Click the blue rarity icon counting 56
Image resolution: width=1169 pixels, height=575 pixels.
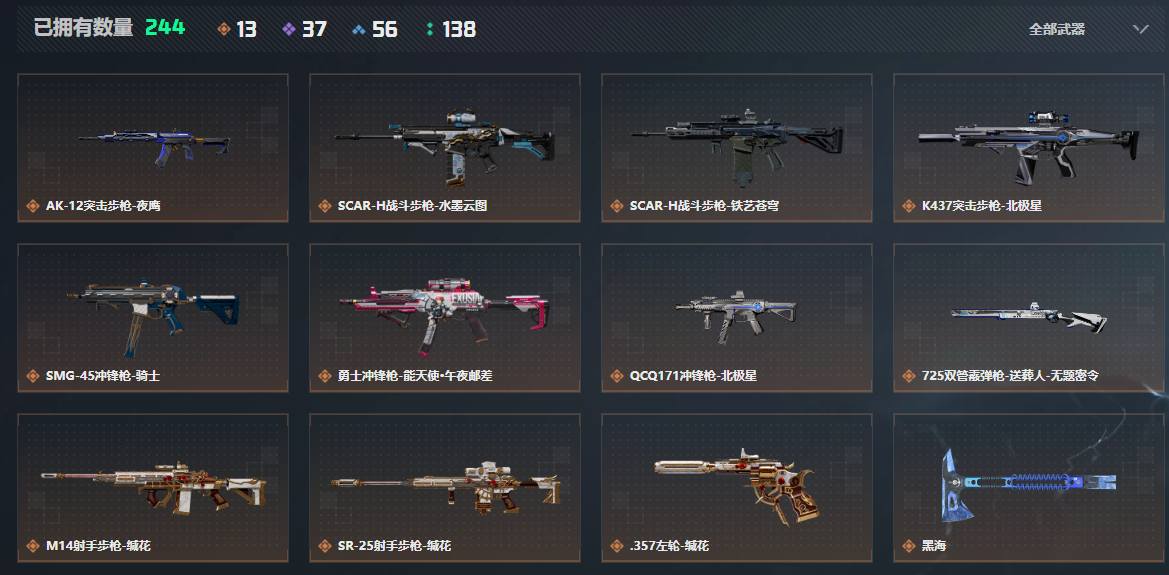tap(359, 29)
